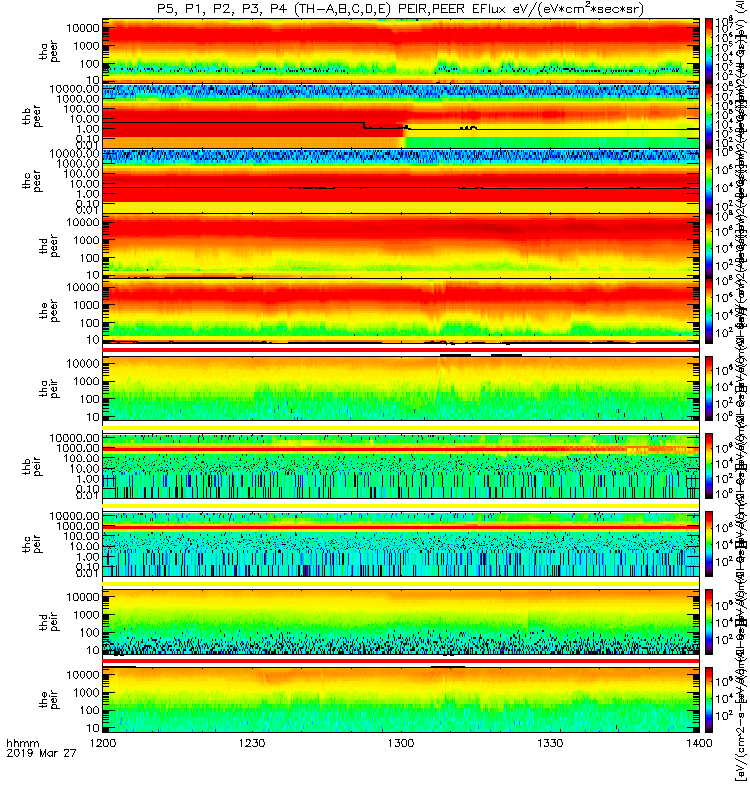Click inside the thb peir ion spectrogram
The image size is (750, 800).
point(401,466)
